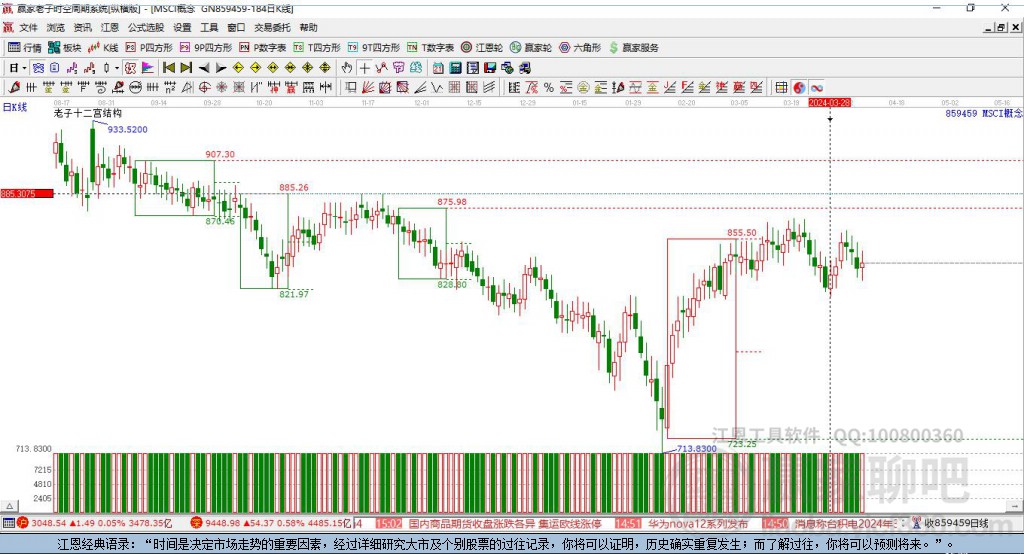Click the 沪 index 3048.54 status entry
Image resolution: width=1024 pixels, height=554 pixels.
point(95,523)
